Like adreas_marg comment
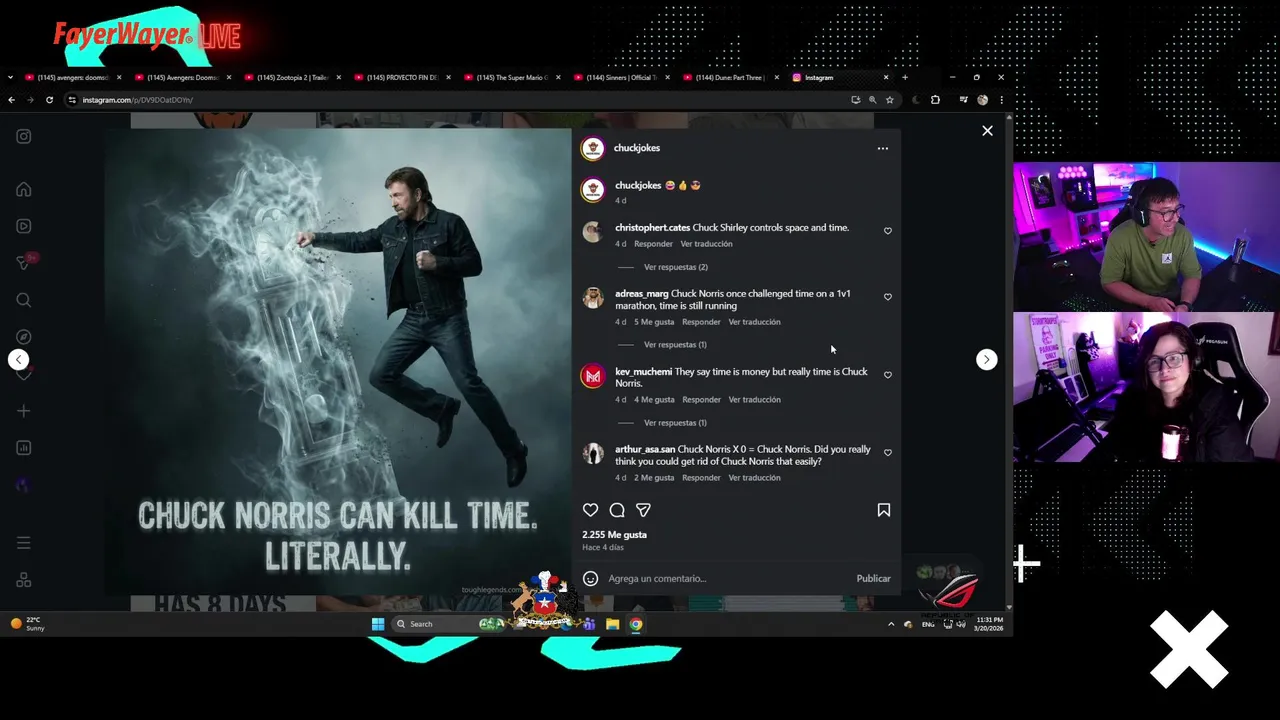 click(x=887, y=297)
